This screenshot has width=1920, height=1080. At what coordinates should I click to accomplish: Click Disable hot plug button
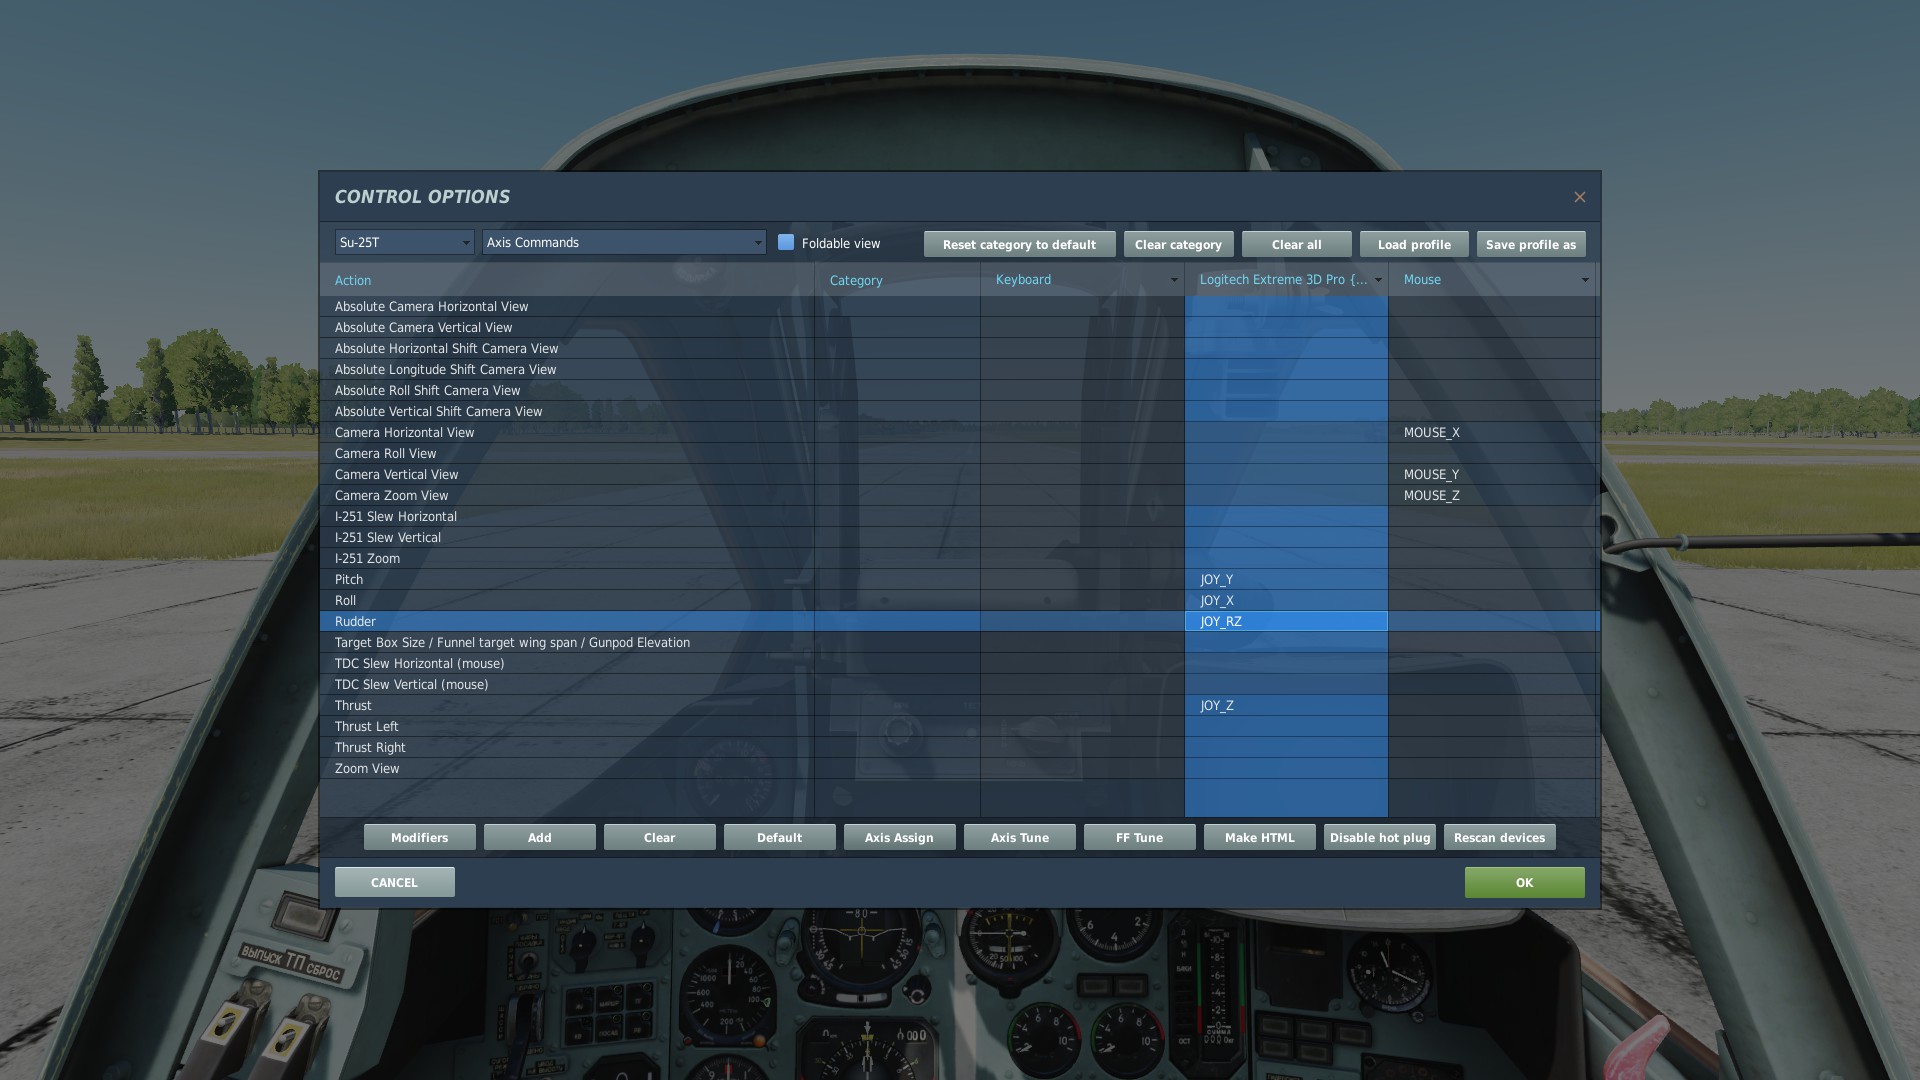click(x=1379, y=838)
